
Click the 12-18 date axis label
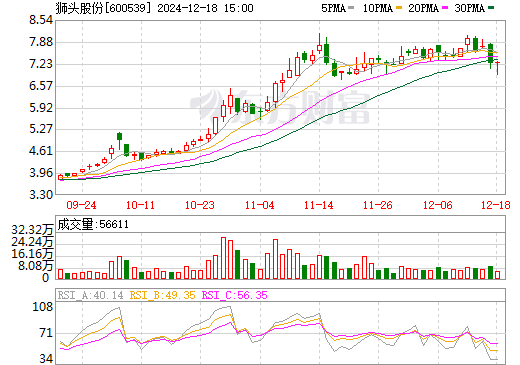pyautogui.click(x=496, y=205)
